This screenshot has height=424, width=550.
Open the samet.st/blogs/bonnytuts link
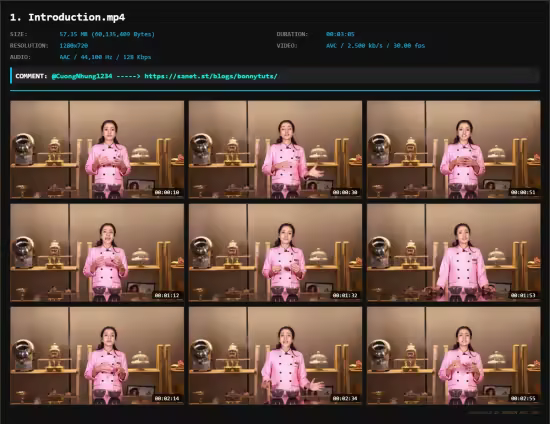(211, 76)
